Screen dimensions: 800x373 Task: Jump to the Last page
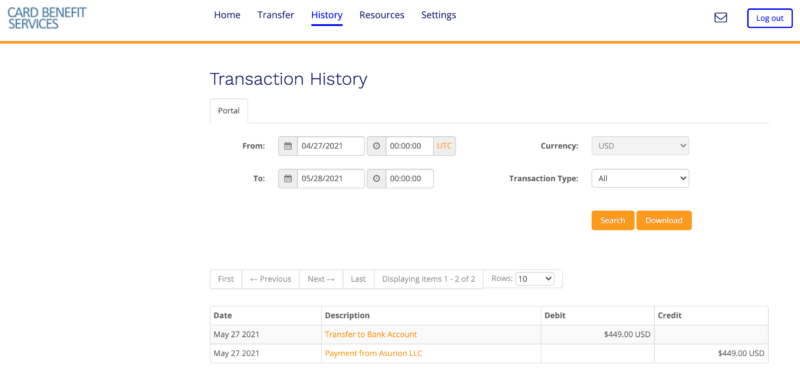pos(359,279)
